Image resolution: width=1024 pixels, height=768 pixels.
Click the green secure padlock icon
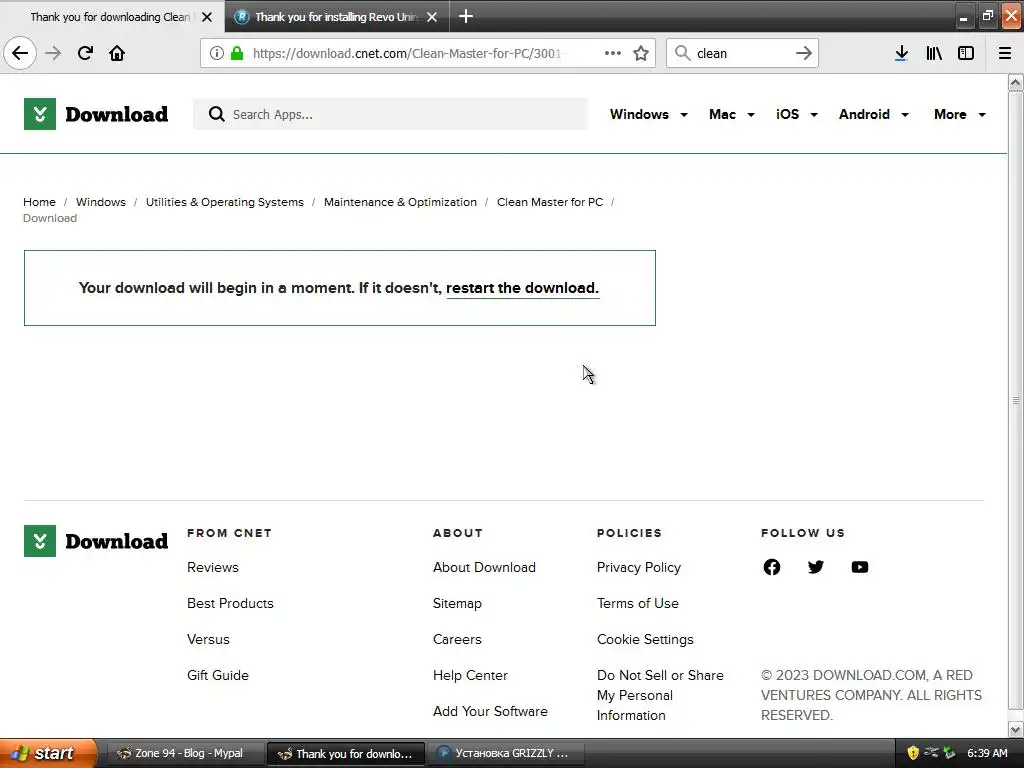[x=237, y=53]
